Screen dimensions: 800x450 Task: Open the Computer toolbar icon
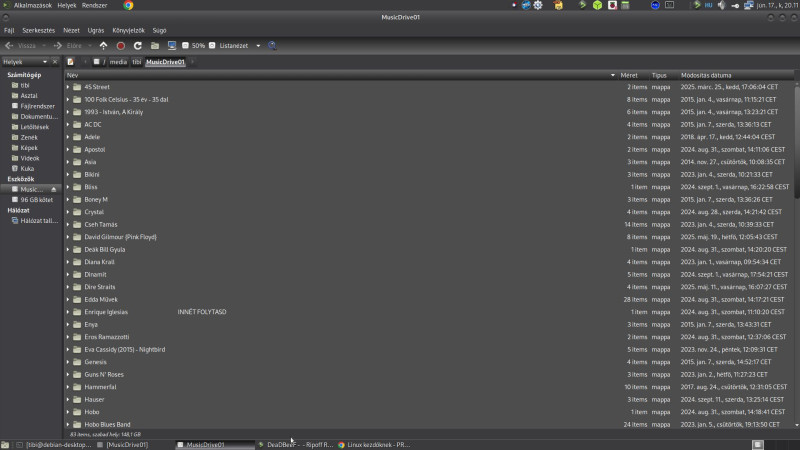click(x=172, y=45)
